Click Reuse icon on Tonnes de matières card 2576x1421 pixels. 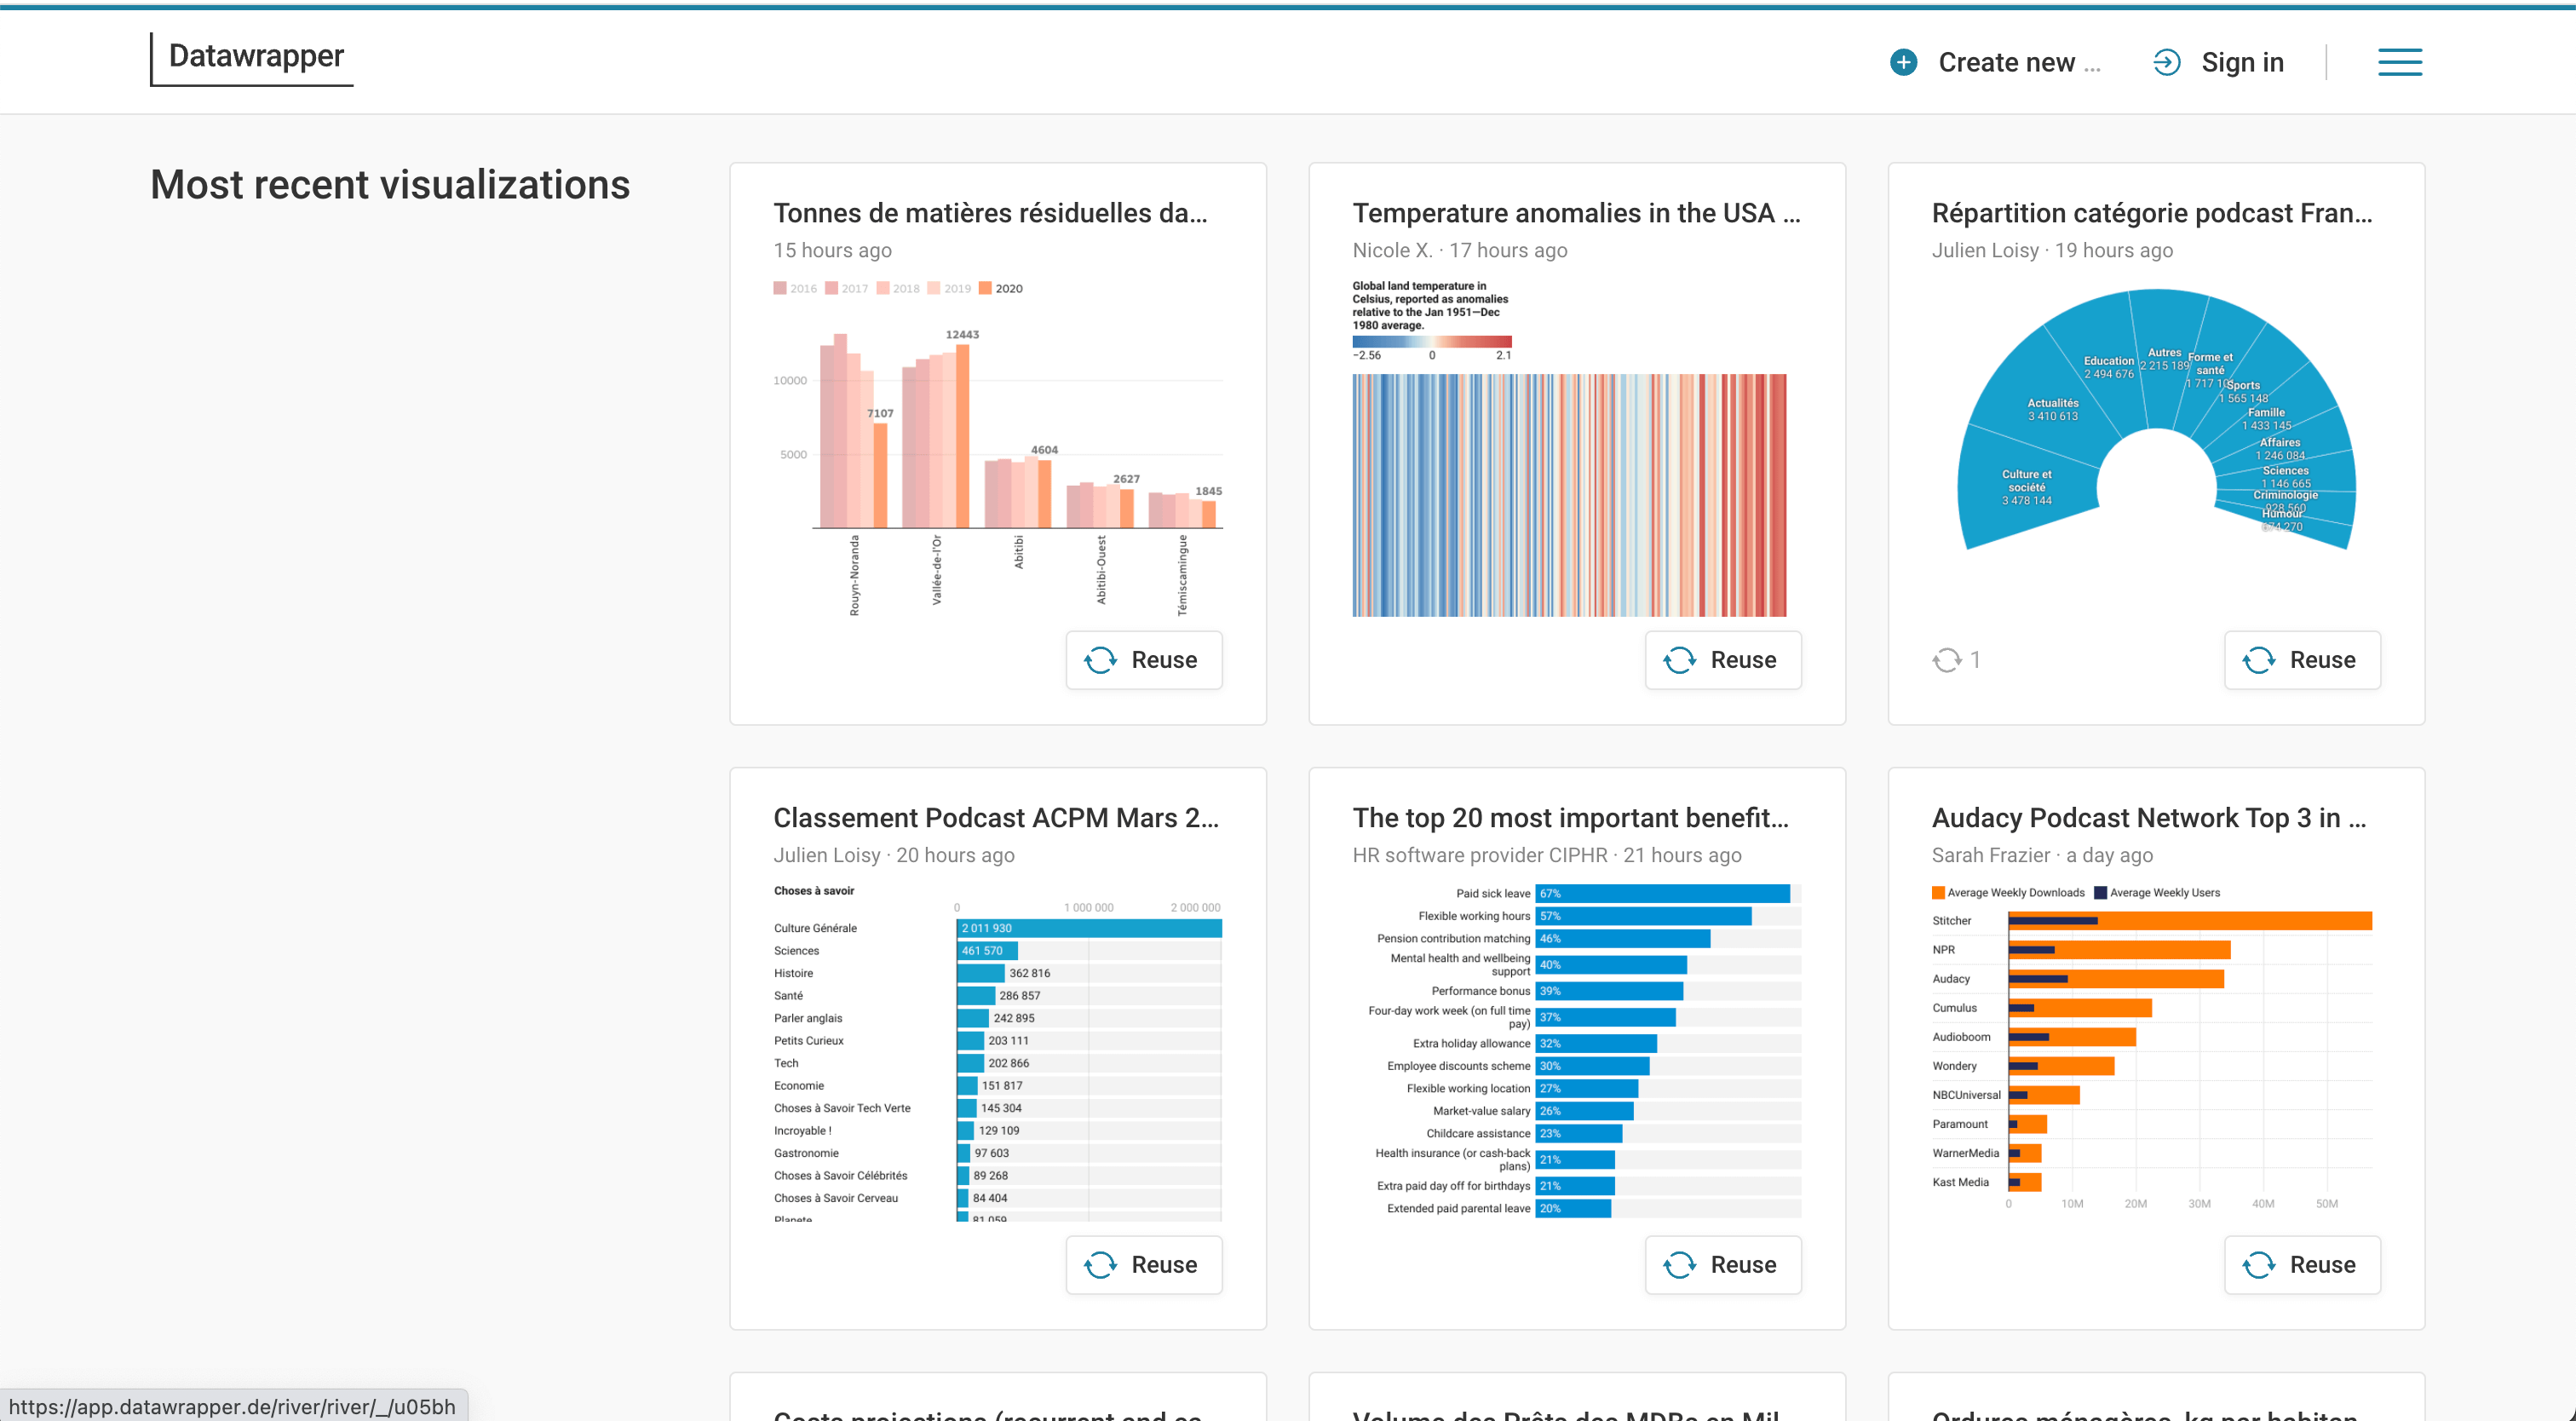click(1100, 660)
